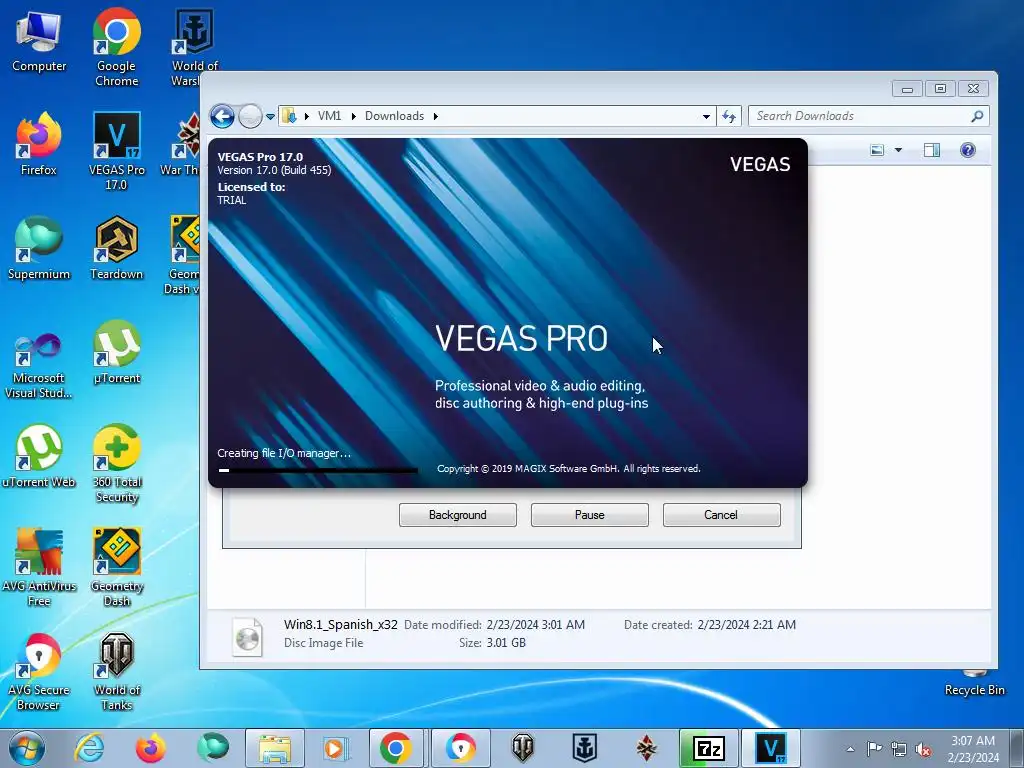The image size is (1024, 768).
Task: Open Firefox from the taskbar
Action: click(x=150, y=748)
